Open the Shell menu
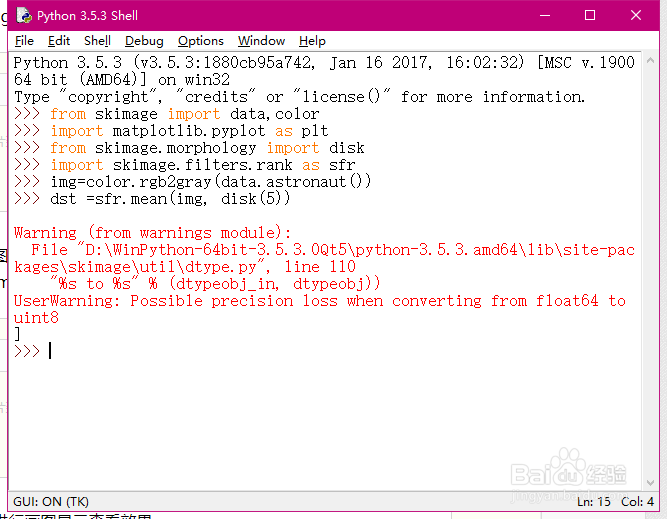Screen dimensions: 667x519 97,41
